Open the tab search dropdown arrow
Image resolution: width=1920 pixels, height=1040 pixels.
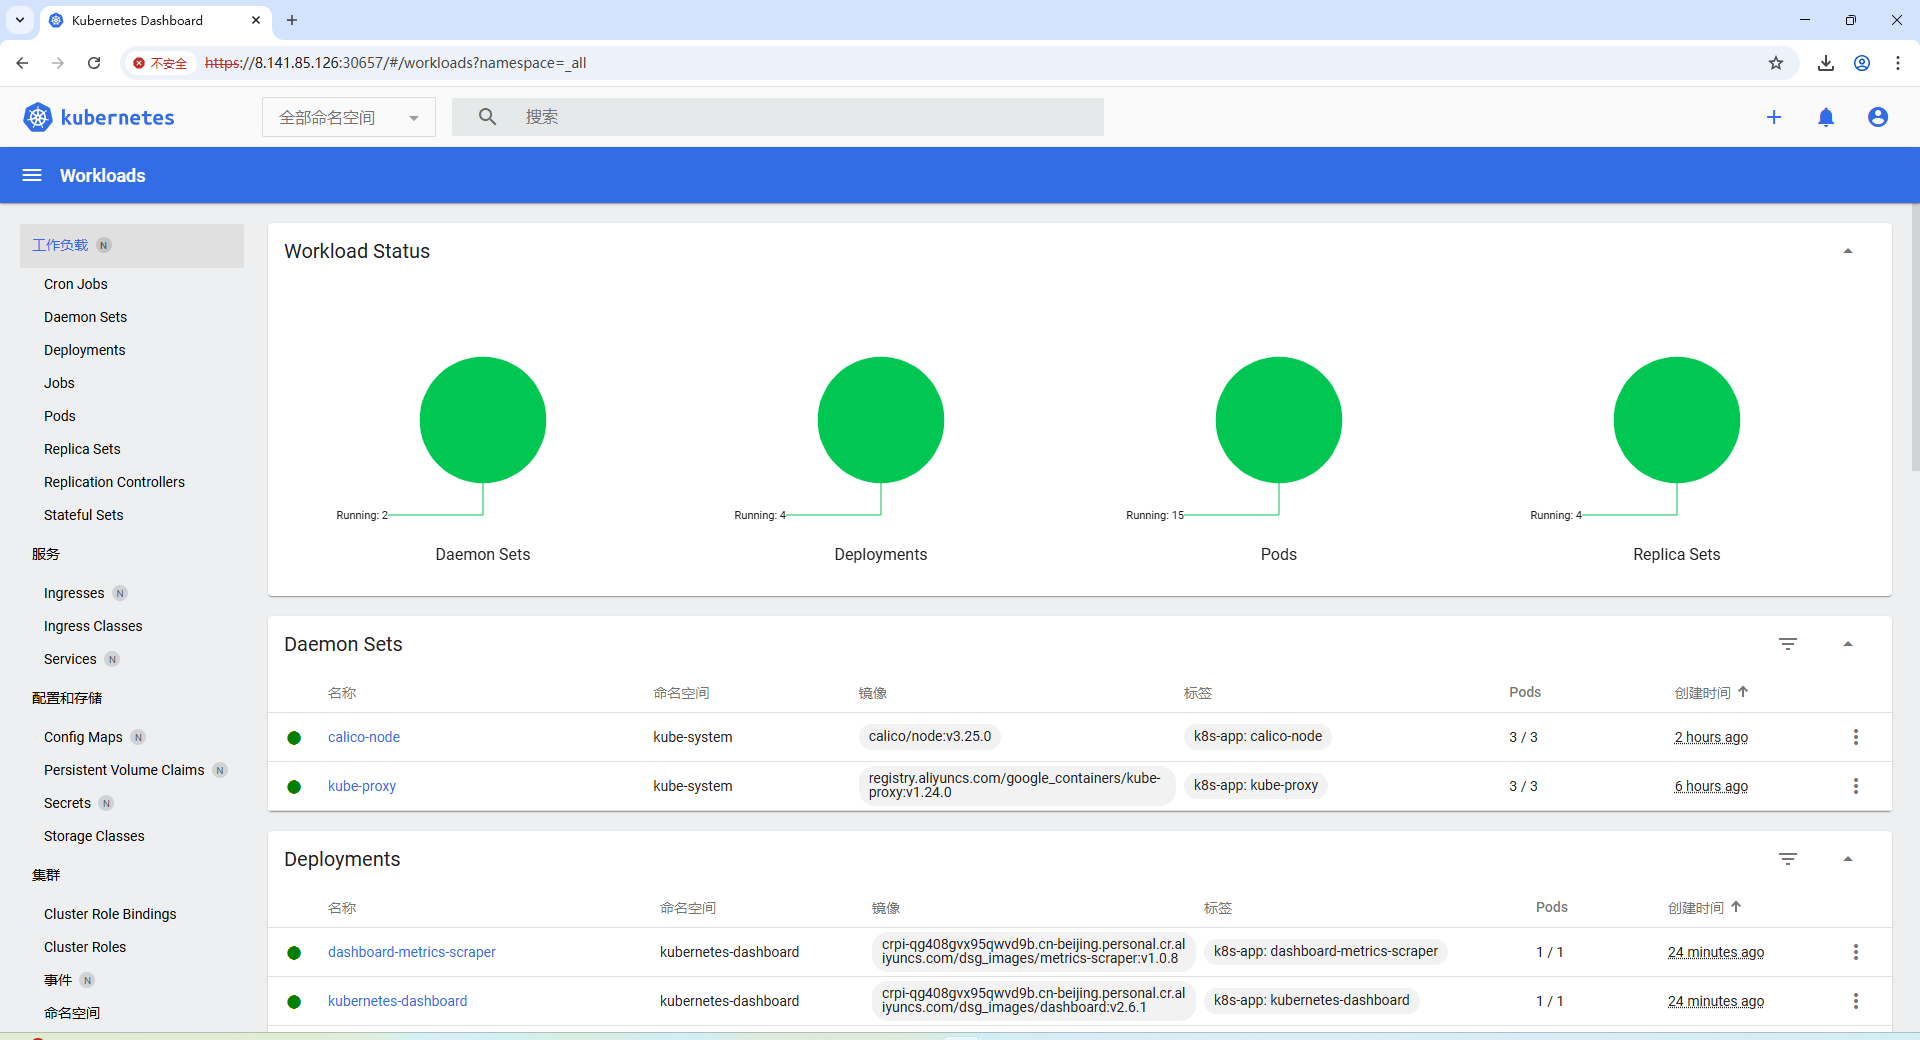tap(20, 20)
